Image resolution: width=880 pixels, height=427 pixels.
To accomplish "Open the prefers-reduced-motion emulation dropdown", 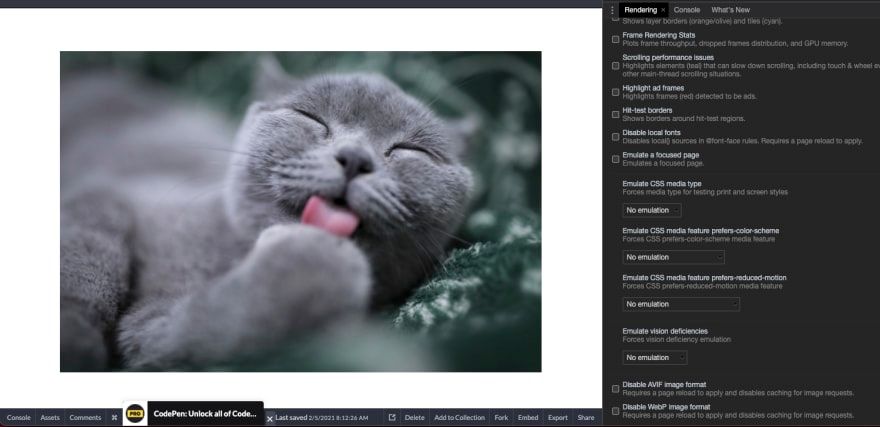I will 681,304.
